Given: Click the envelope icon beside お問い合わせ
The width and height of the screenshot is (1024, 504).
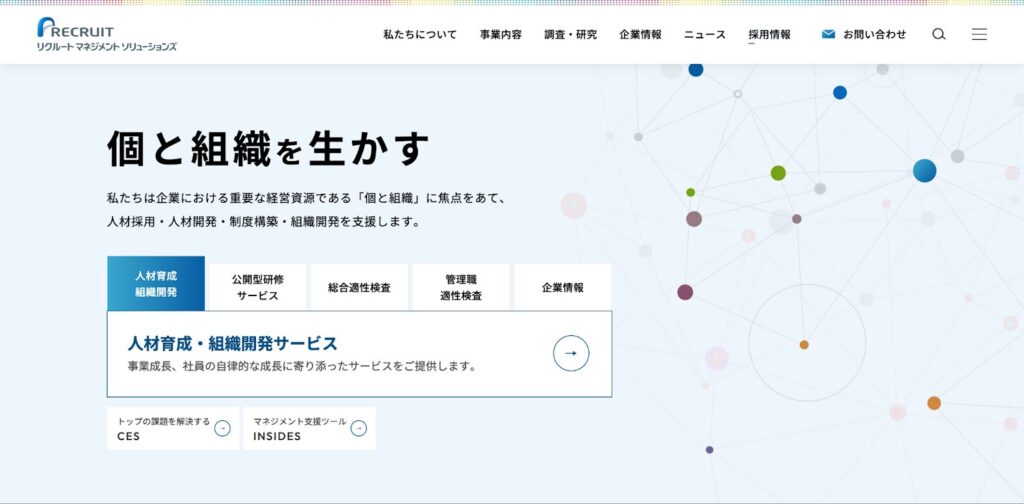Looking at the screenshot, I should pyautogui.click(x=828, y=34).
